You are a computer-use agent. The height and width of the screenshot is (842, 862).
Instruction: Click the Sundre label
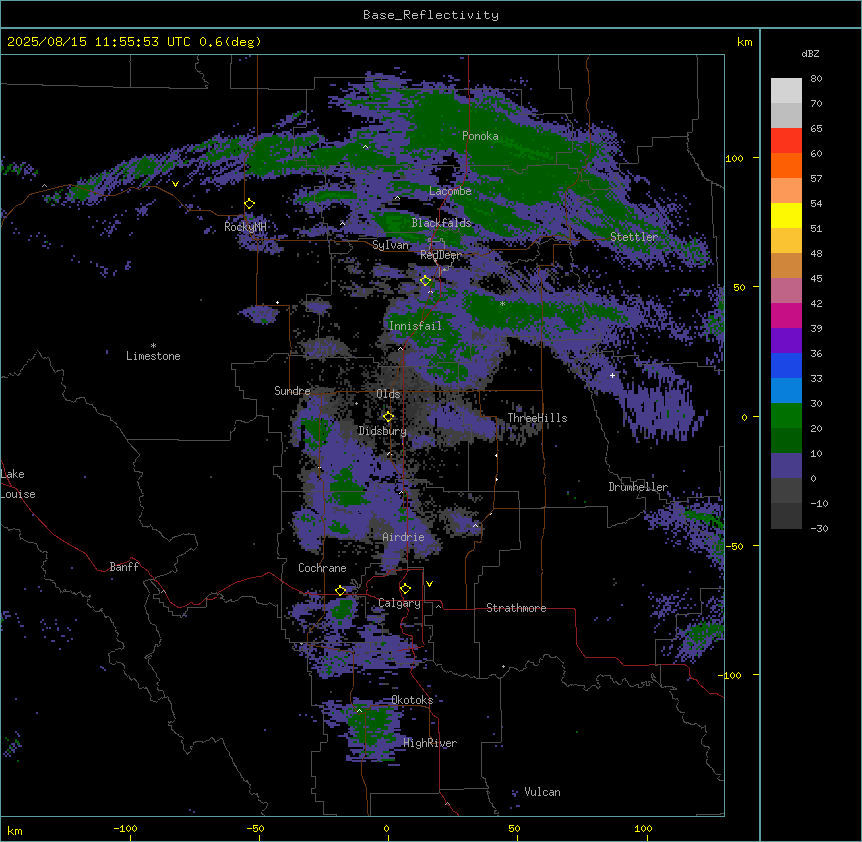click(292, 391)
